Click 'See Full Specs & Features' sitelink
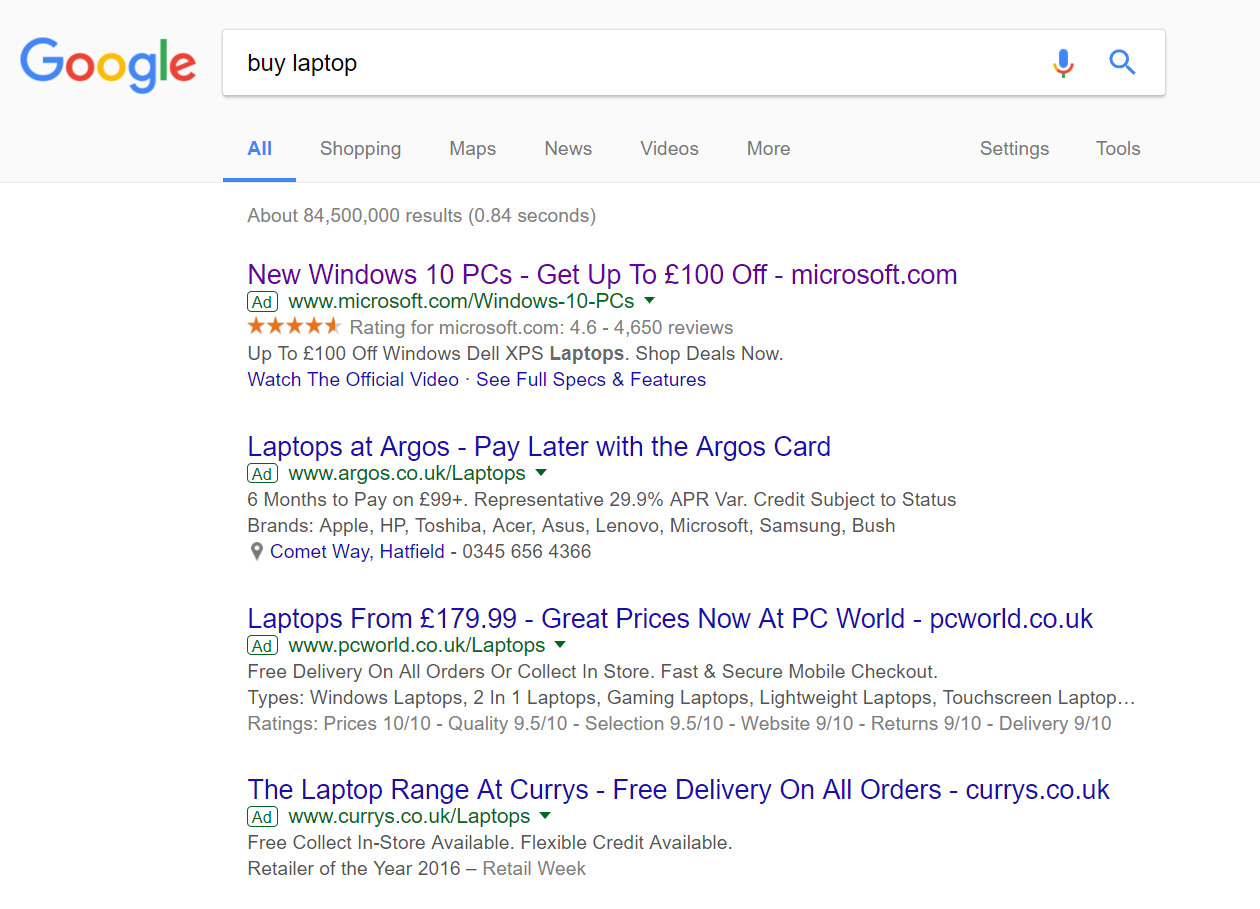 (591, 380)
